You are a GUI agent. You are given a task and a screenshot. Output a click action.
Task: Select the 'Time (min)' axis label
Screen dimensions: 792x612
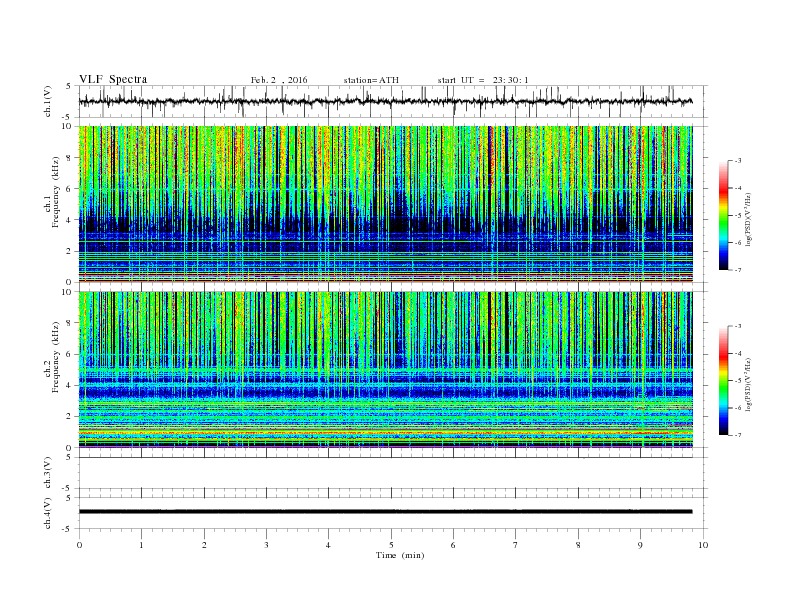(x=400, y=555)
